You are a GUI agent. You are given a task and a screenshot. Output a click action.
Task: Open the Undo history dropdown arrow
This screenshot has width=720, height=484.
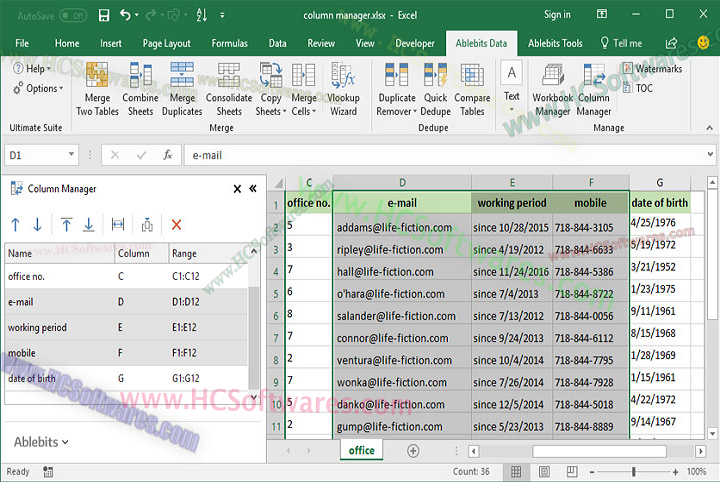(x=137, y=16)
